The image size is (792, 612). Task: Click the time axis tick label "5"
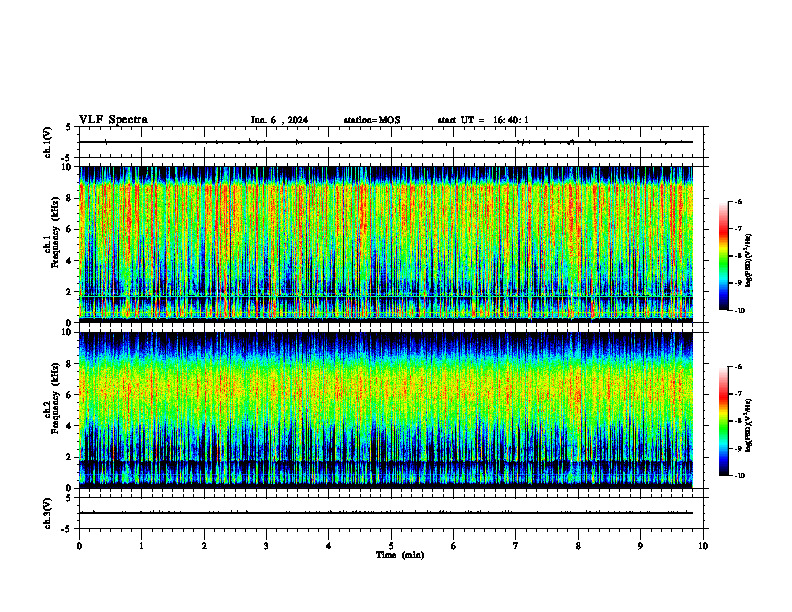(391, 546)
